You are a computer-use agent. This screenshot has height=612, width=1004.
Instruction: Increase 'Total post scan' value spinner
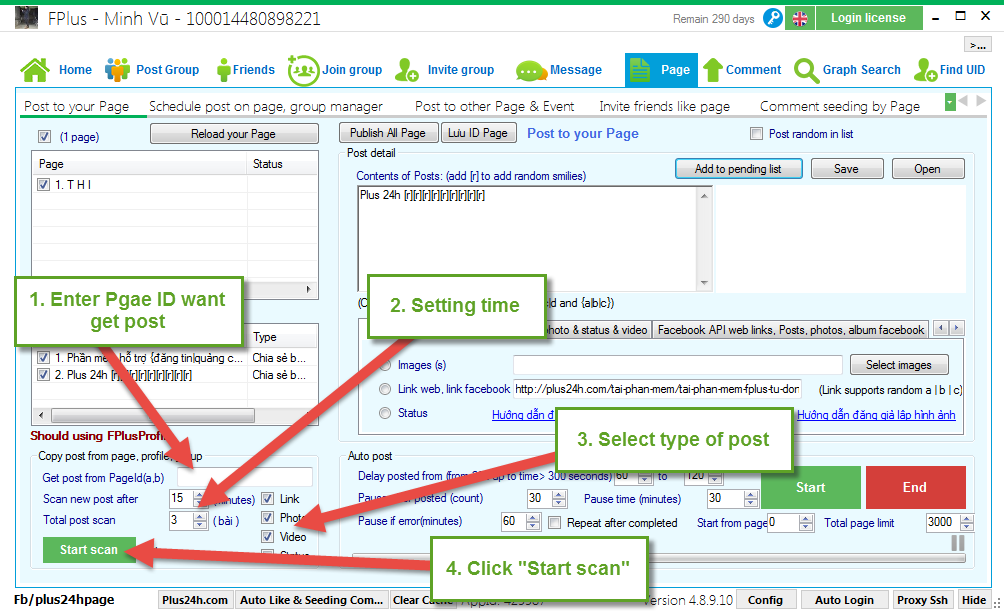[x=200, y=516]
